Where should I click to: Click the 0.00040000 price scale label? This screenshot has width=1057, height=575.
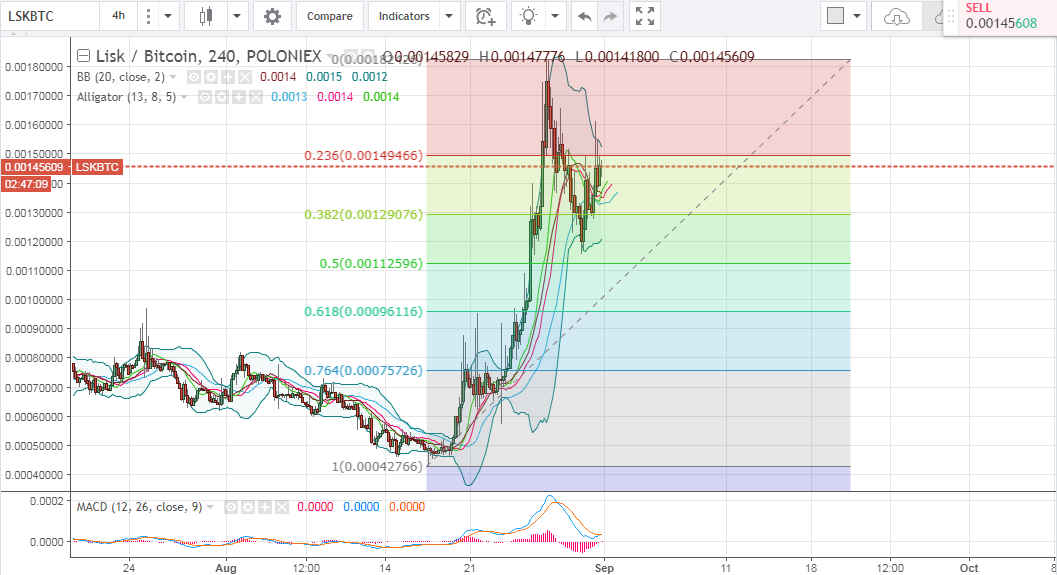tap(34, 475)
